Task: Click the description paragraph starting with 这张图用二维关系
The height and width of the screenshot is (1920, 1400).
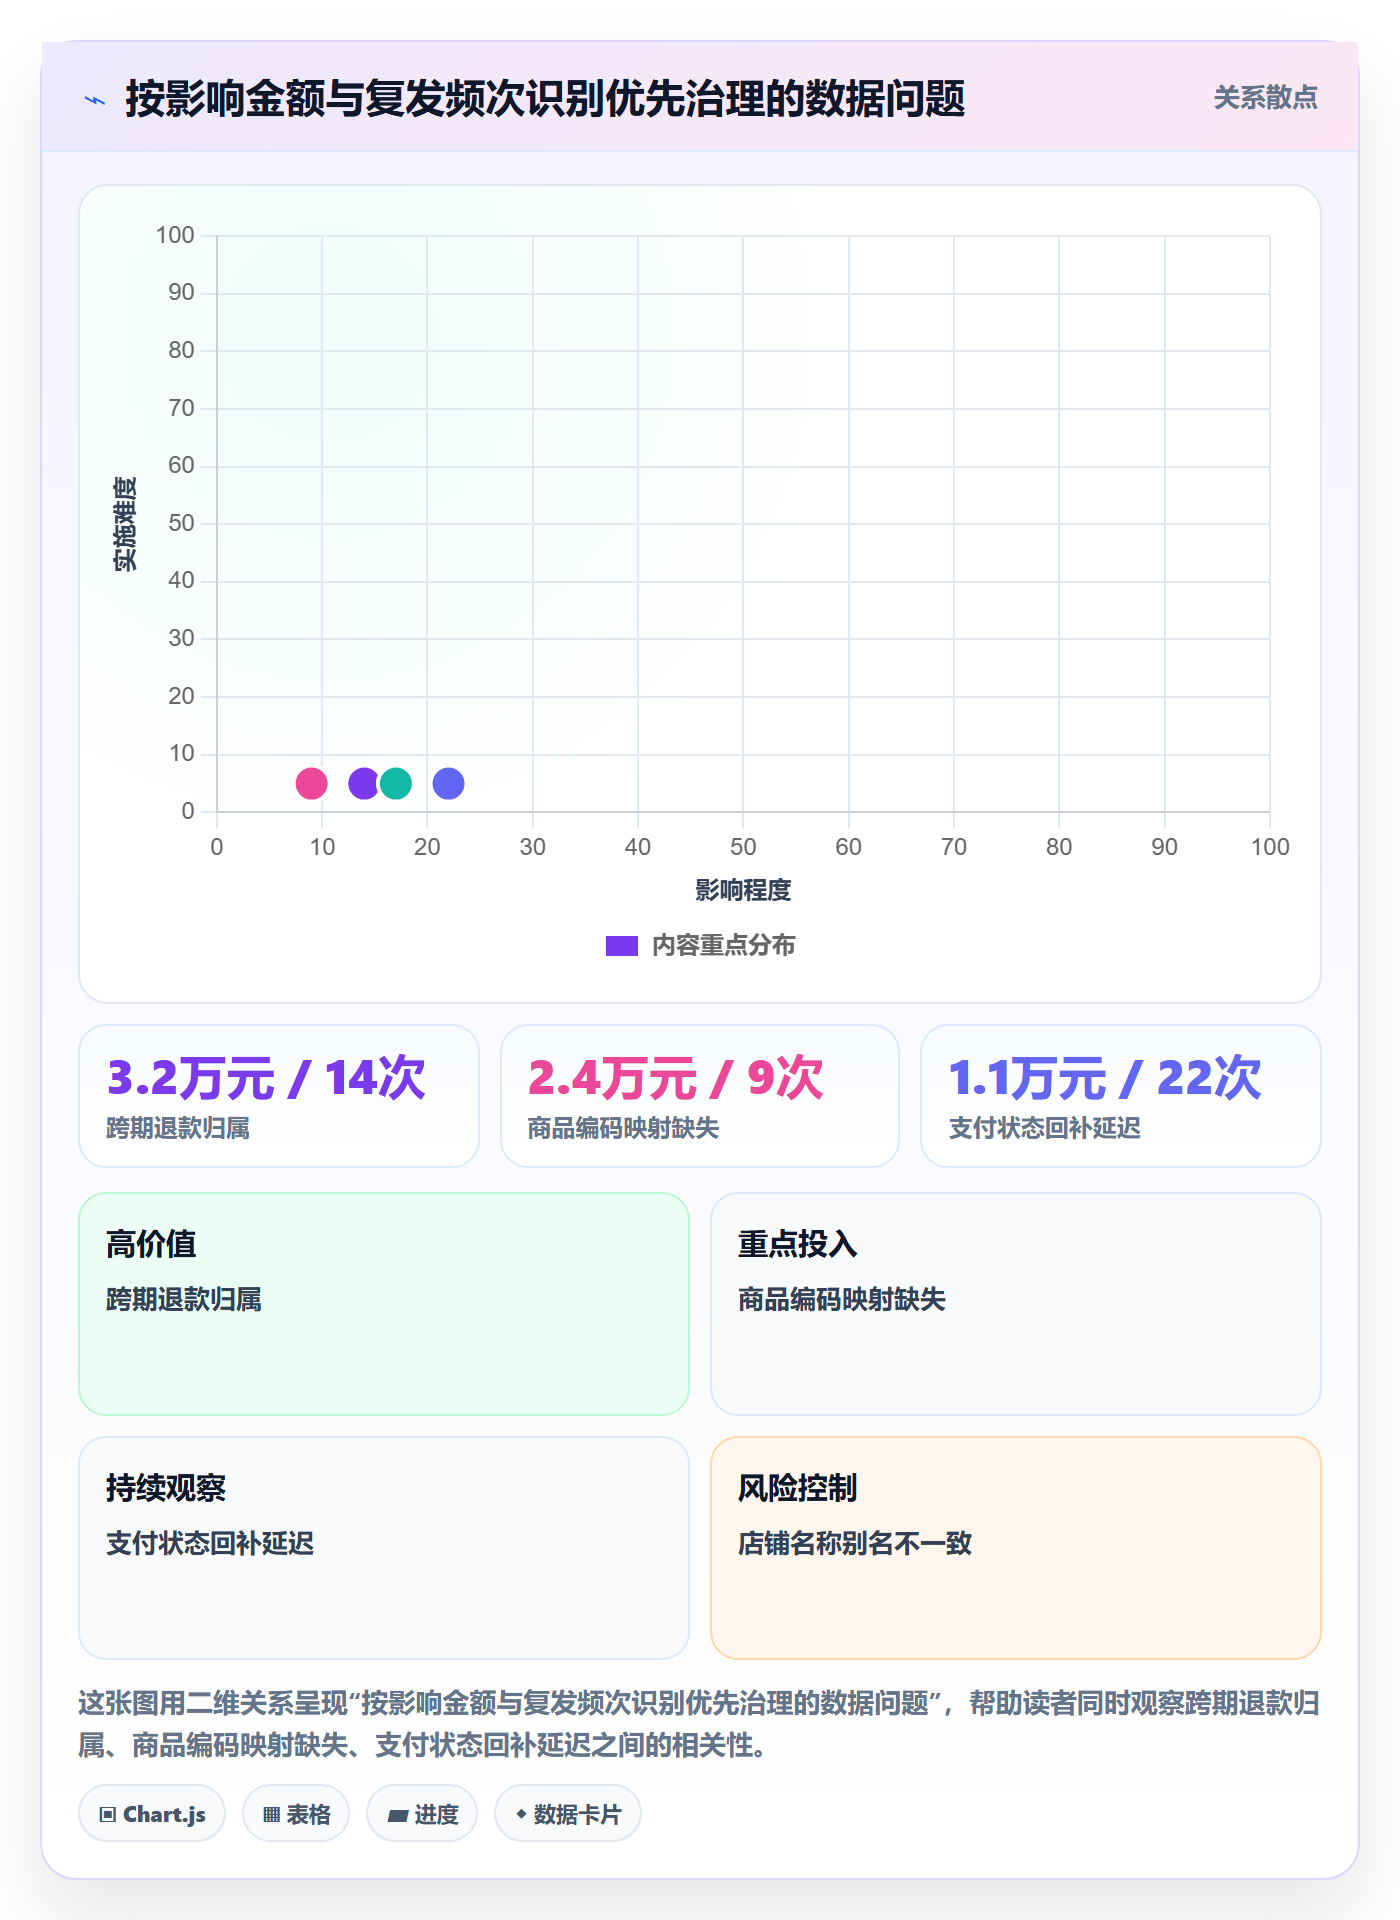Action: (x=699, y=1724)
